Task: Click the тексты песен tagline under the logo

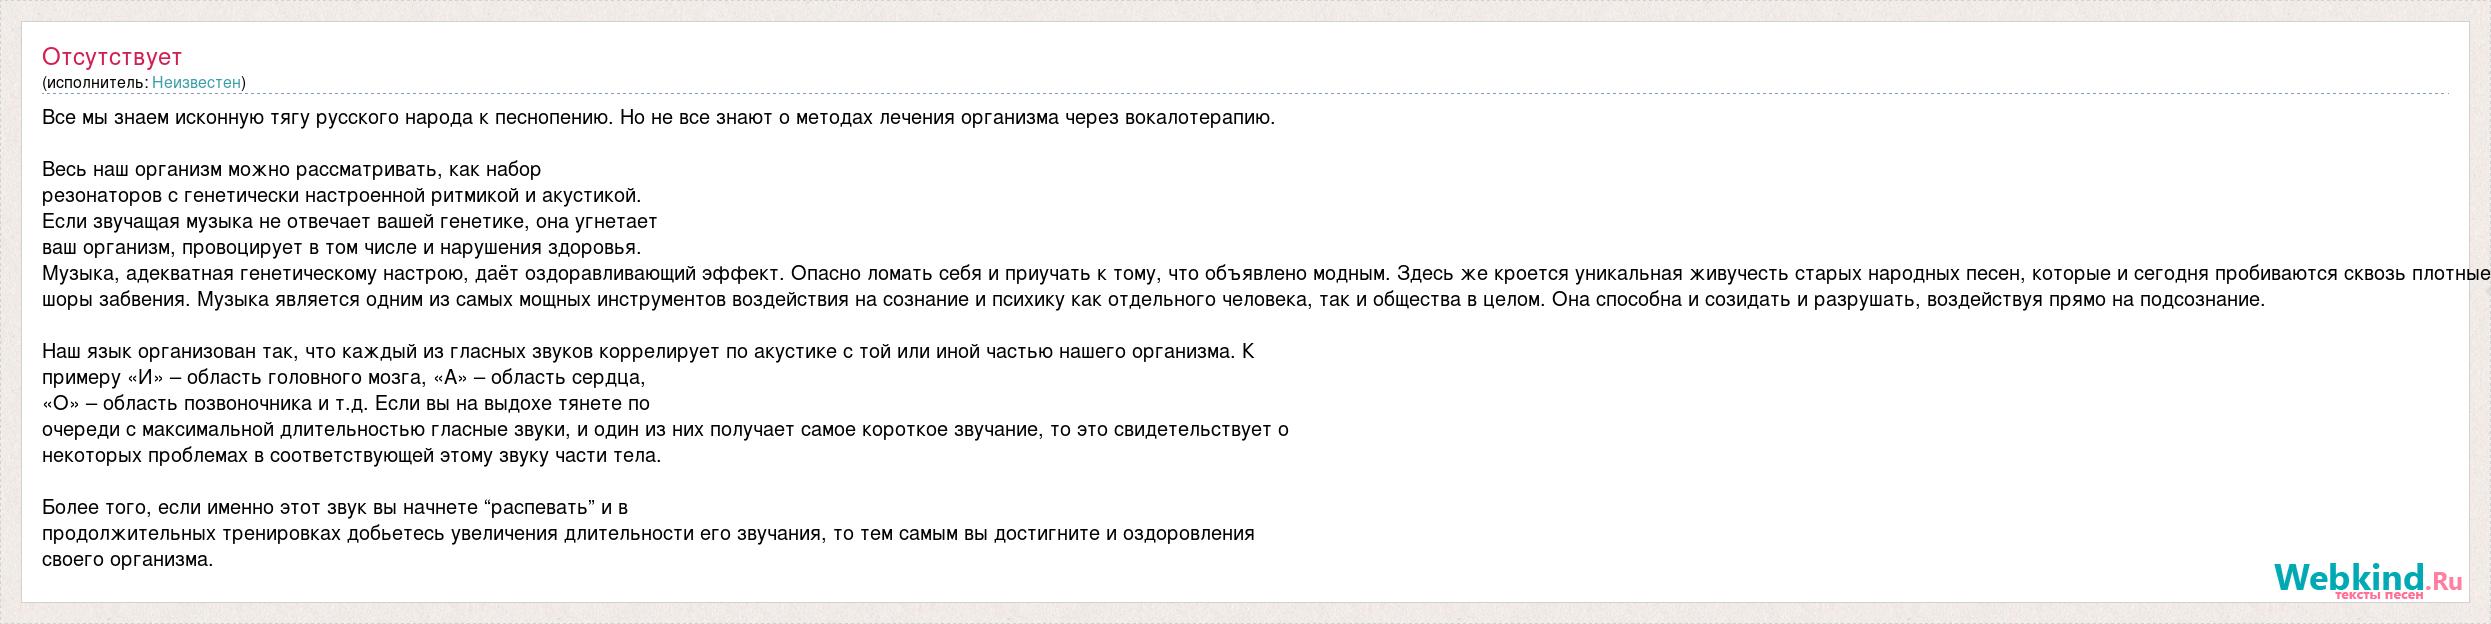Action: 2380,595
